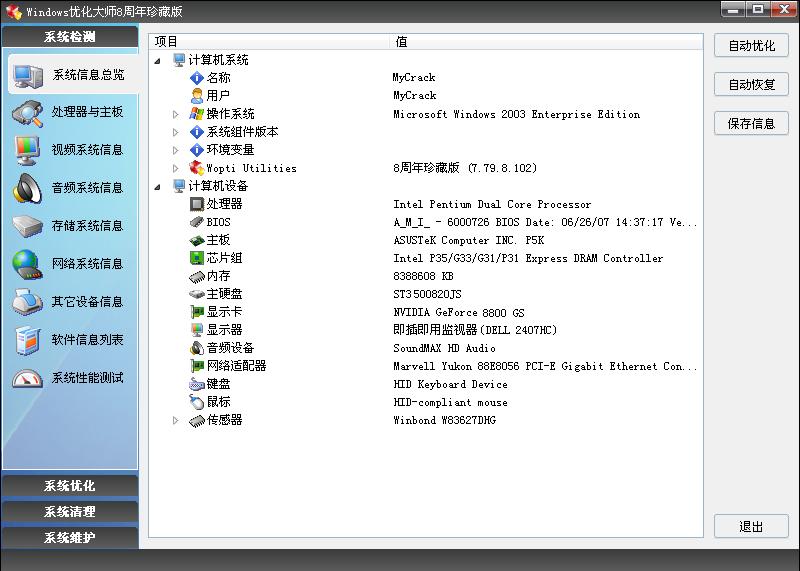Click the info icon beside 系统组件版本
Viewport: 800px width, 571px height.
197,132
